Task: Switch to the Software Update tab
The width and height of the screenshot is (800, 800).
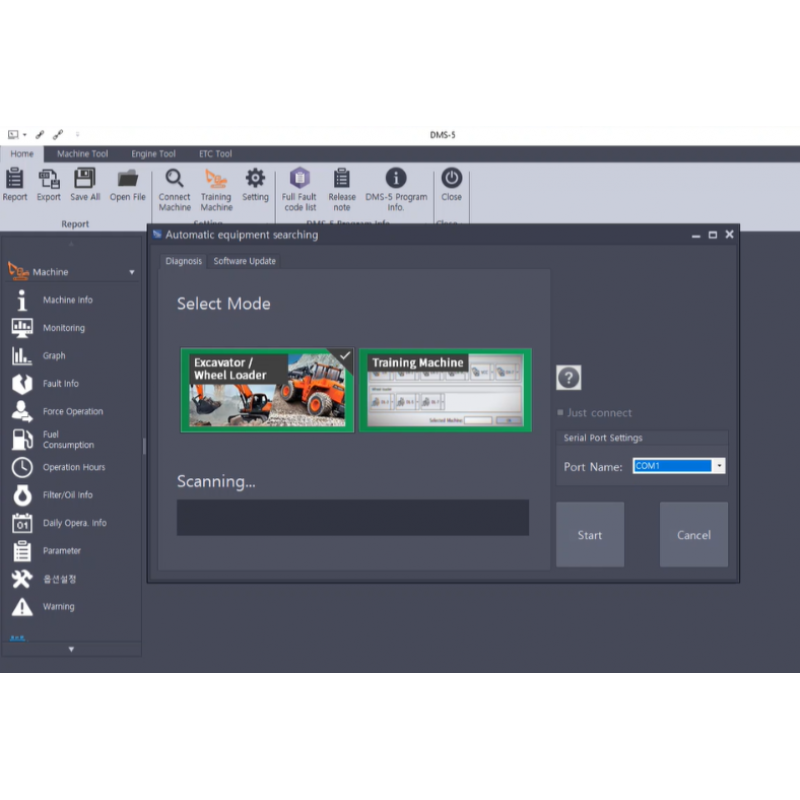Action: (245, 261)
